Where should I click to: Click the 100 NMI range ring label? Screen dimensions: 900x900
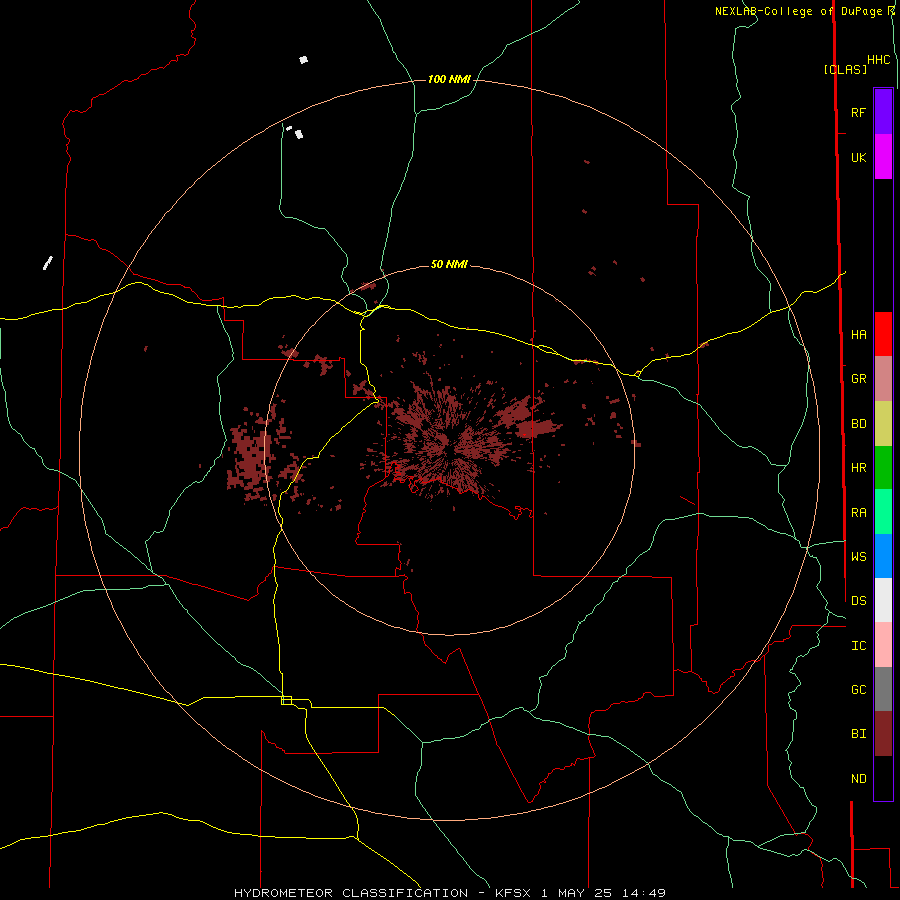pyautogui.click(x=449, y=79)
